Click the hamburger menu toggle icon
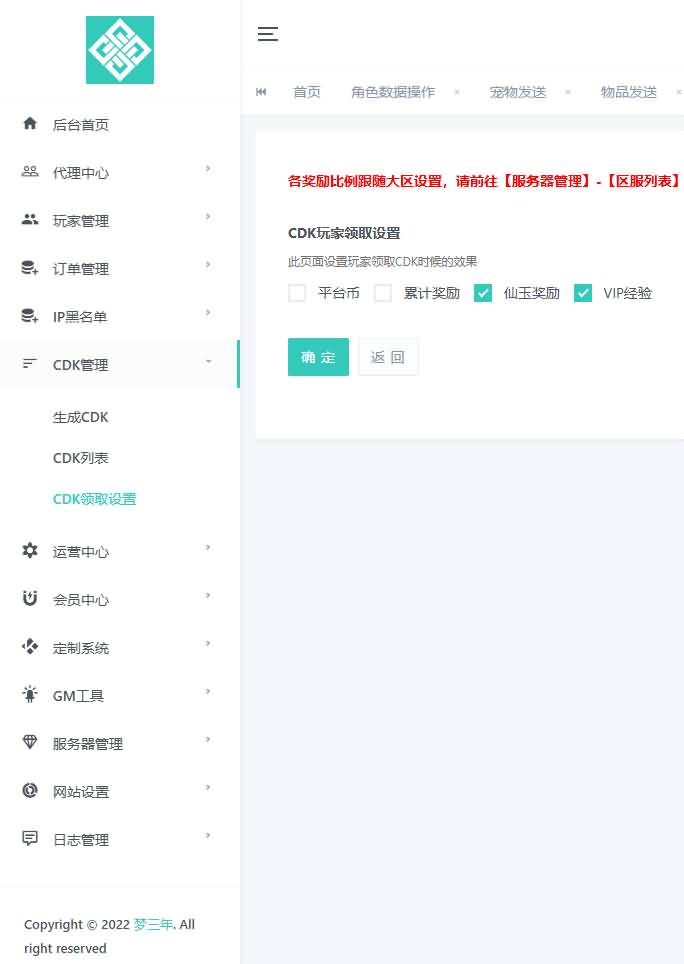Image resolution: width=684 pixels, height=964 pixels. pyautogui.click(x=268, y=34)
